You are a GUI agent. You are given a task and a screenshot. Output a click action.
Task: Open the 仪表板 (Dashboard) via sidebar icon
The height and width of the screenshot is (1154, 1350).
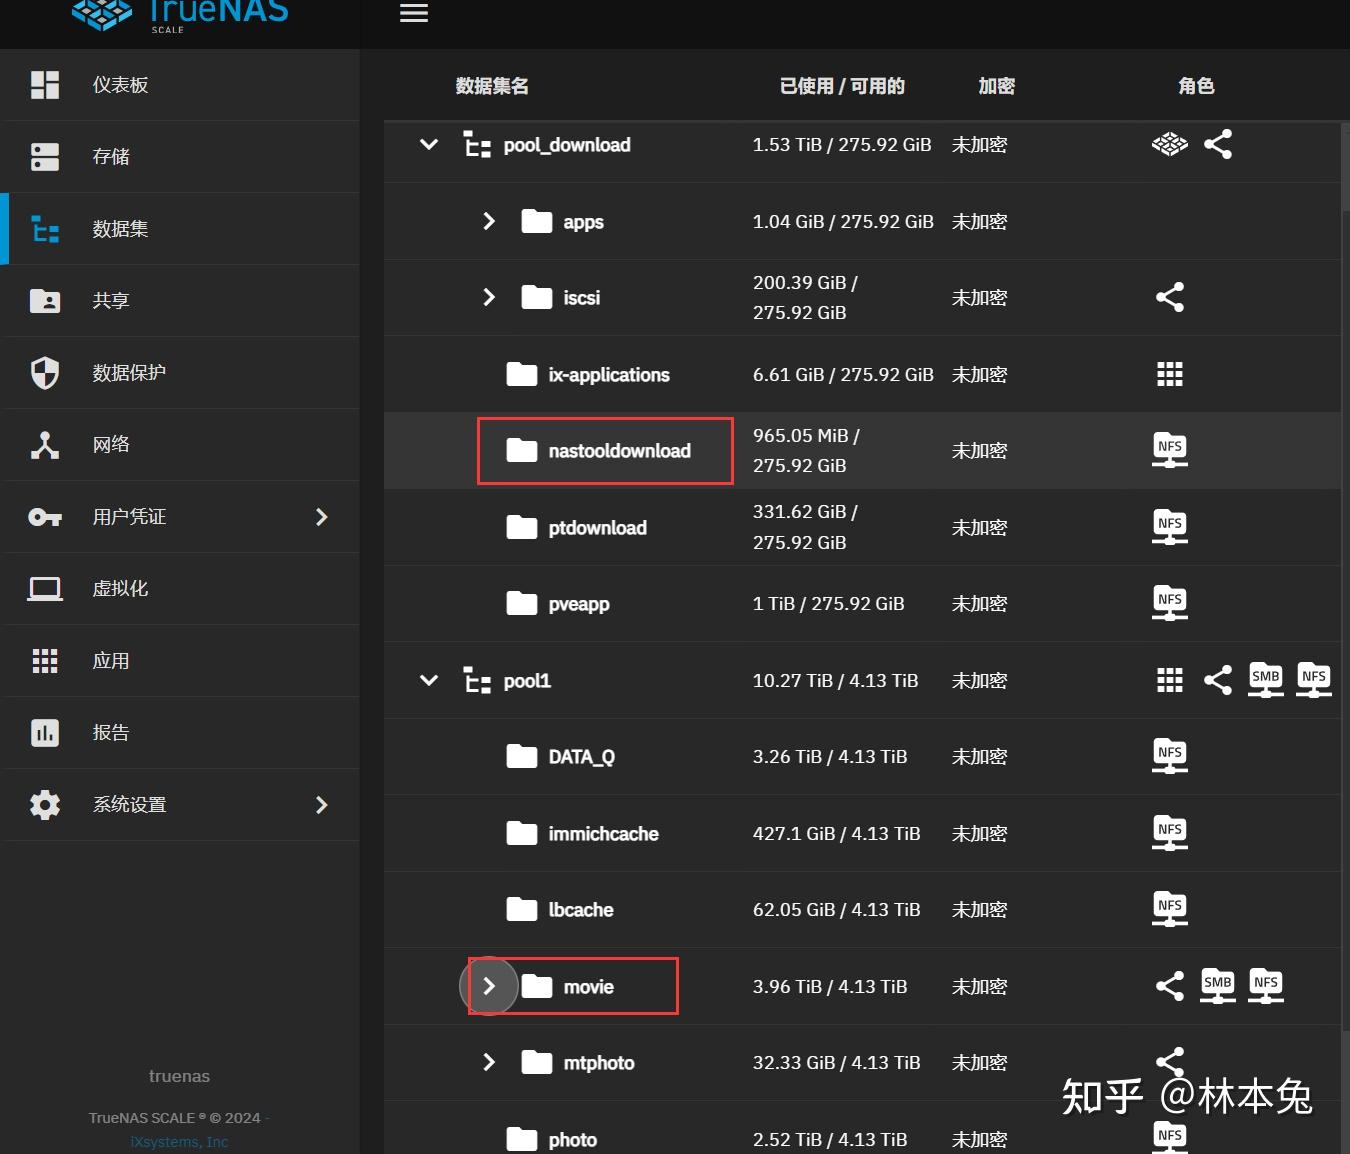click(44, 84)
